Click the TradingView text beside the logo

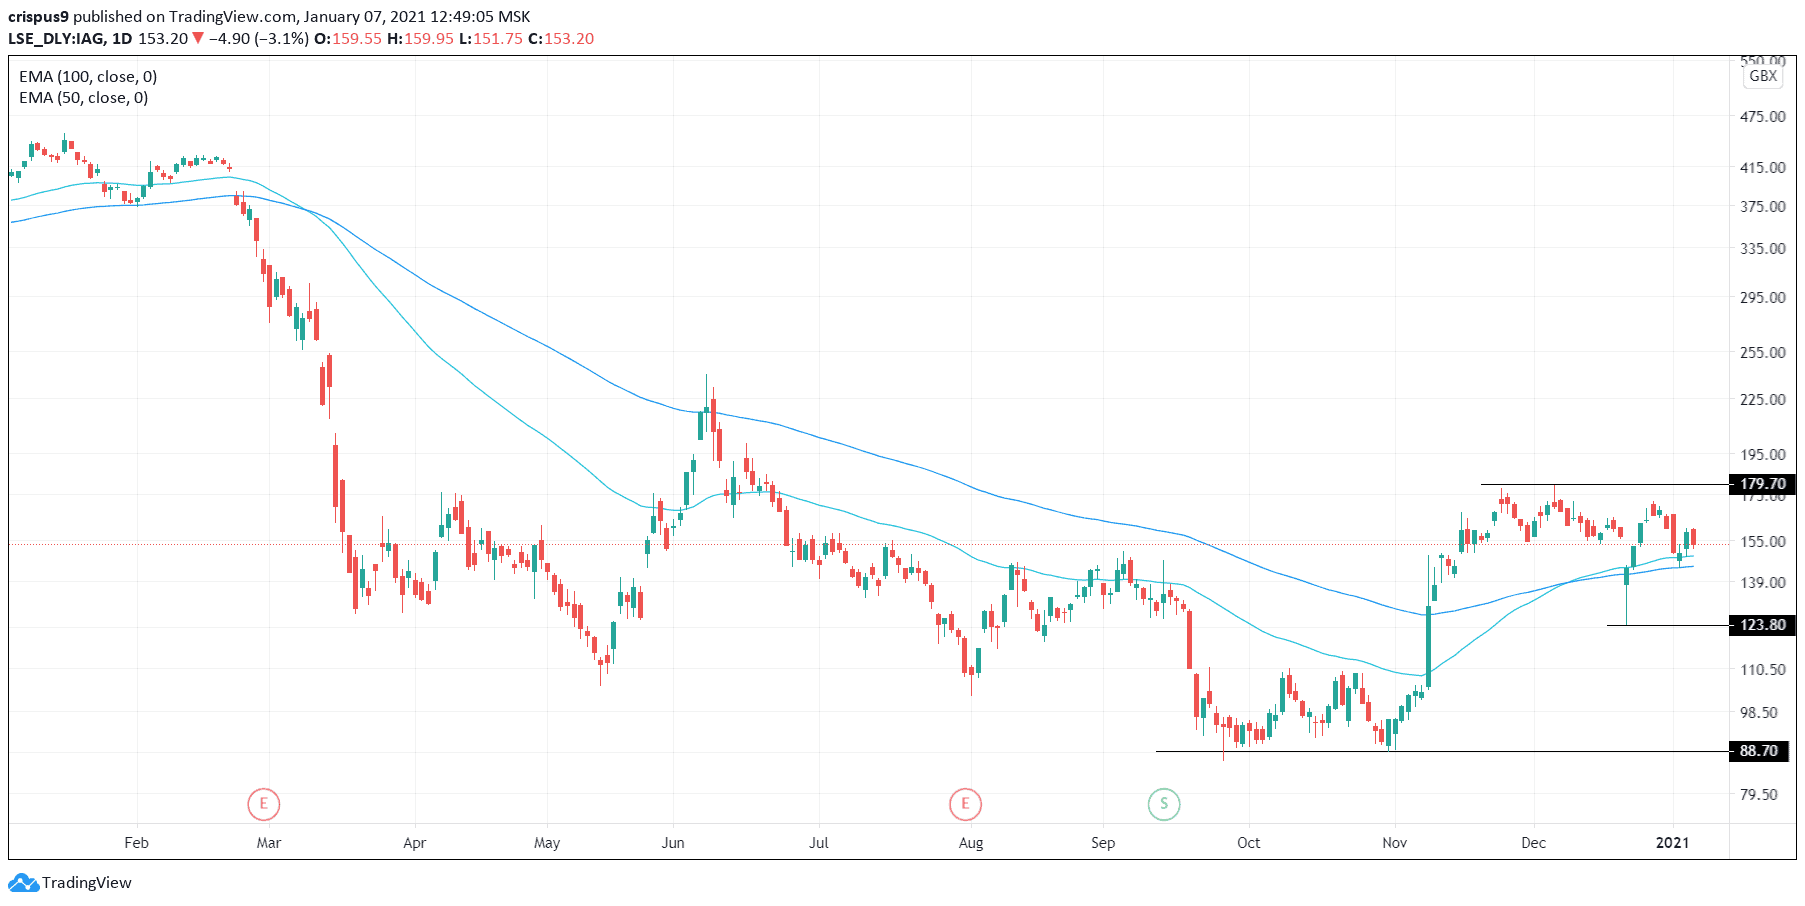tap(87, 883)
